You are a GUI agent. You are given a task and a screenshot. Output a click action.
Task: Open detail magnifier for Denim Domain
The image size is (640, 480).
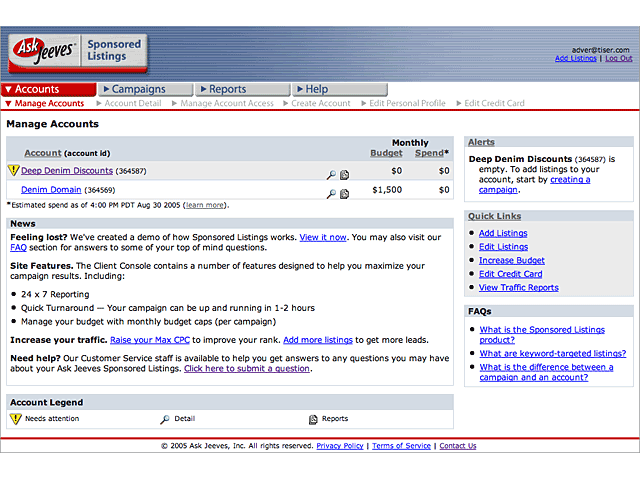[331, 193]
